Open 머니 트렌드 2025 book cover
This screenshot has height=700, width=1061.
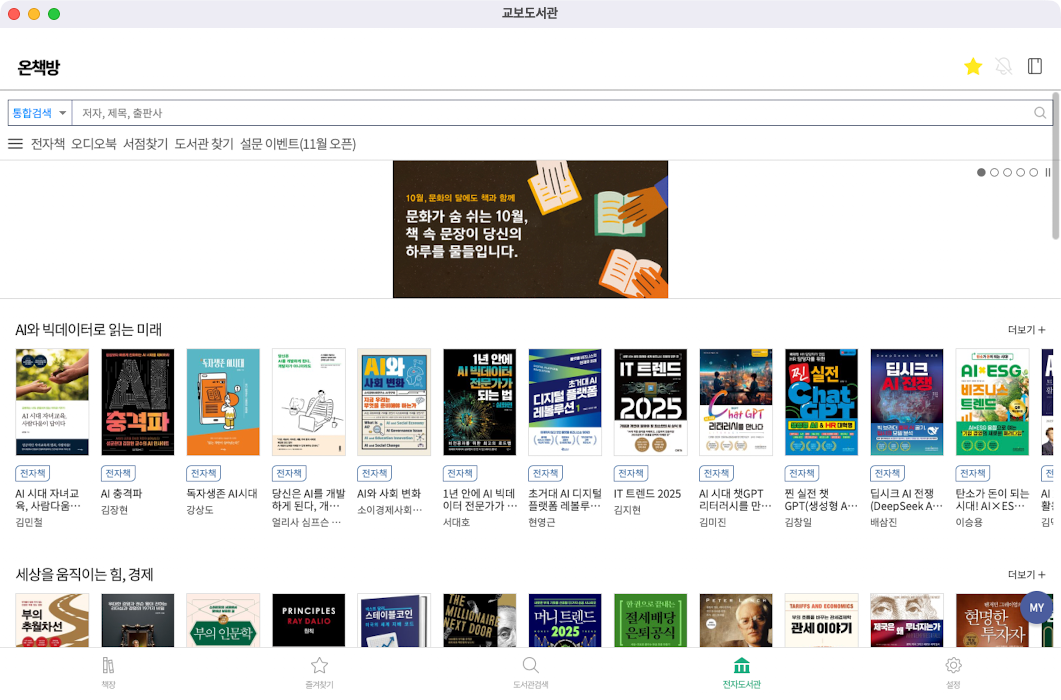[565, 620]
